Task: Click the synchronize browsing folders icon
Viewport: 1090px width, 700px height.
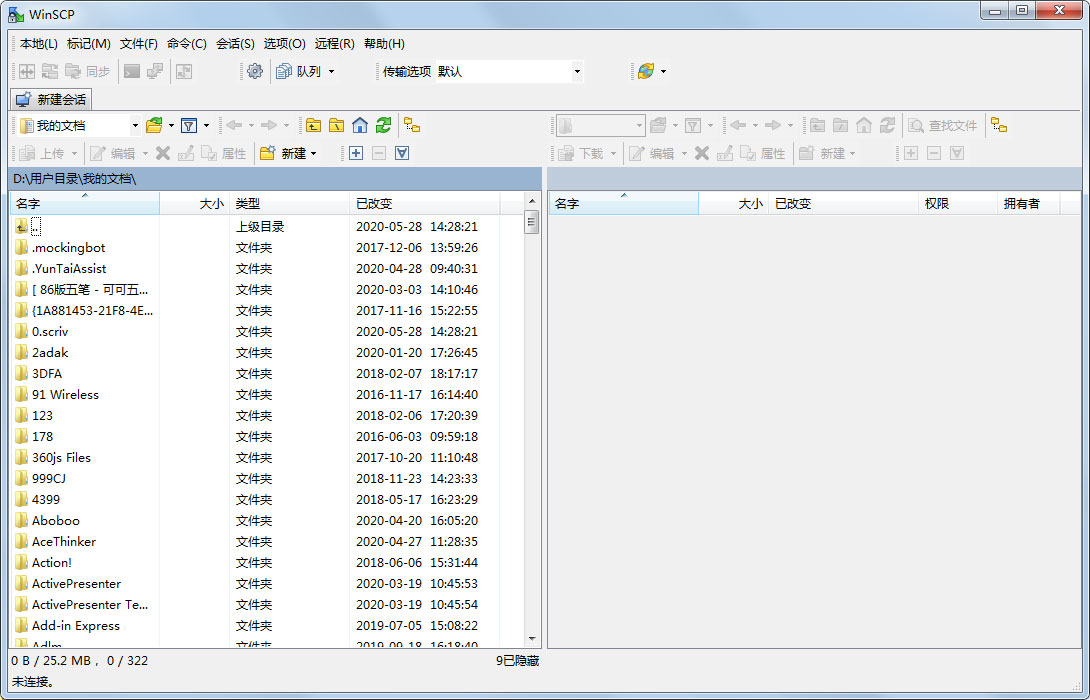Action: tap(412, 125)
